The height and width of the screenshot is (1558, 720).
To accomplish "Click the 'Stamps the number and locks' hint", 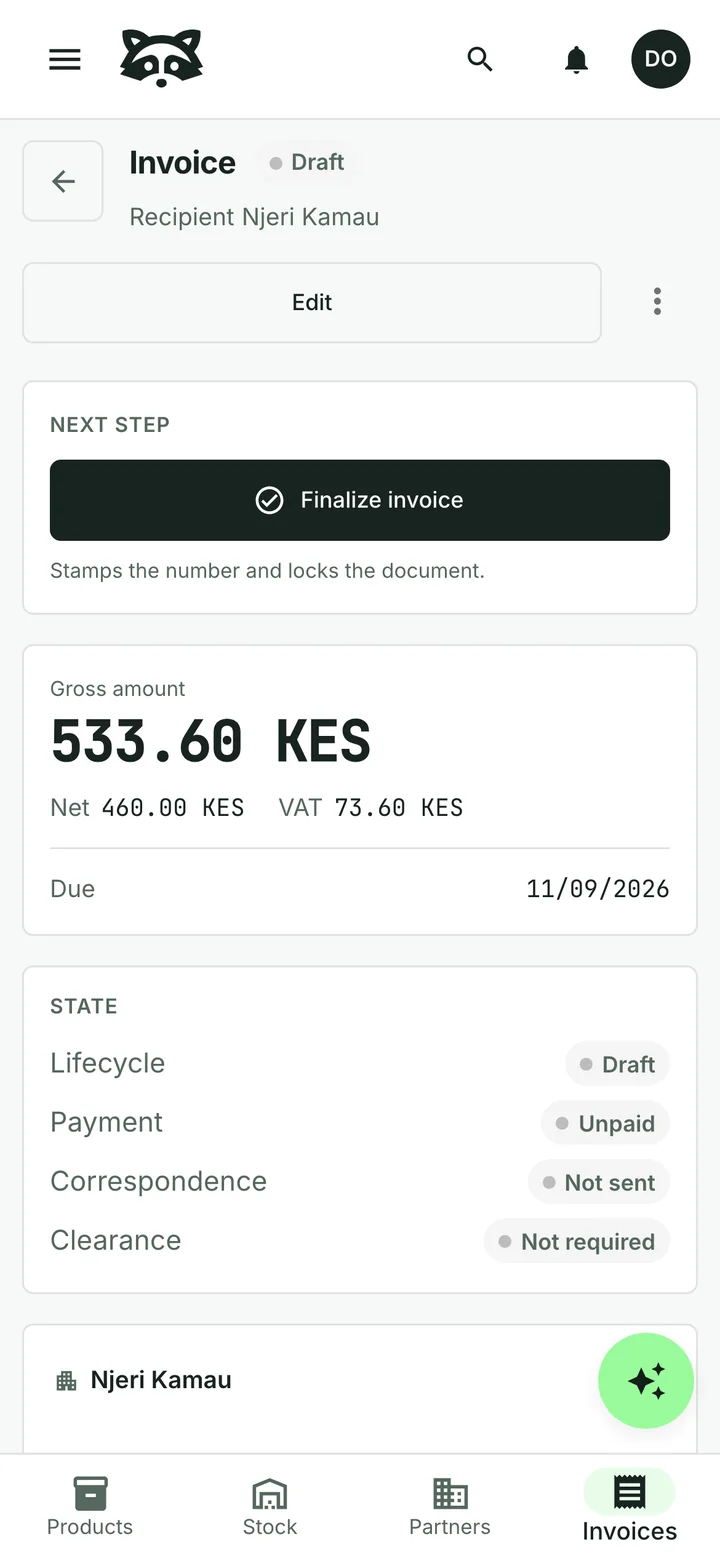I will (x=267, y=571).
